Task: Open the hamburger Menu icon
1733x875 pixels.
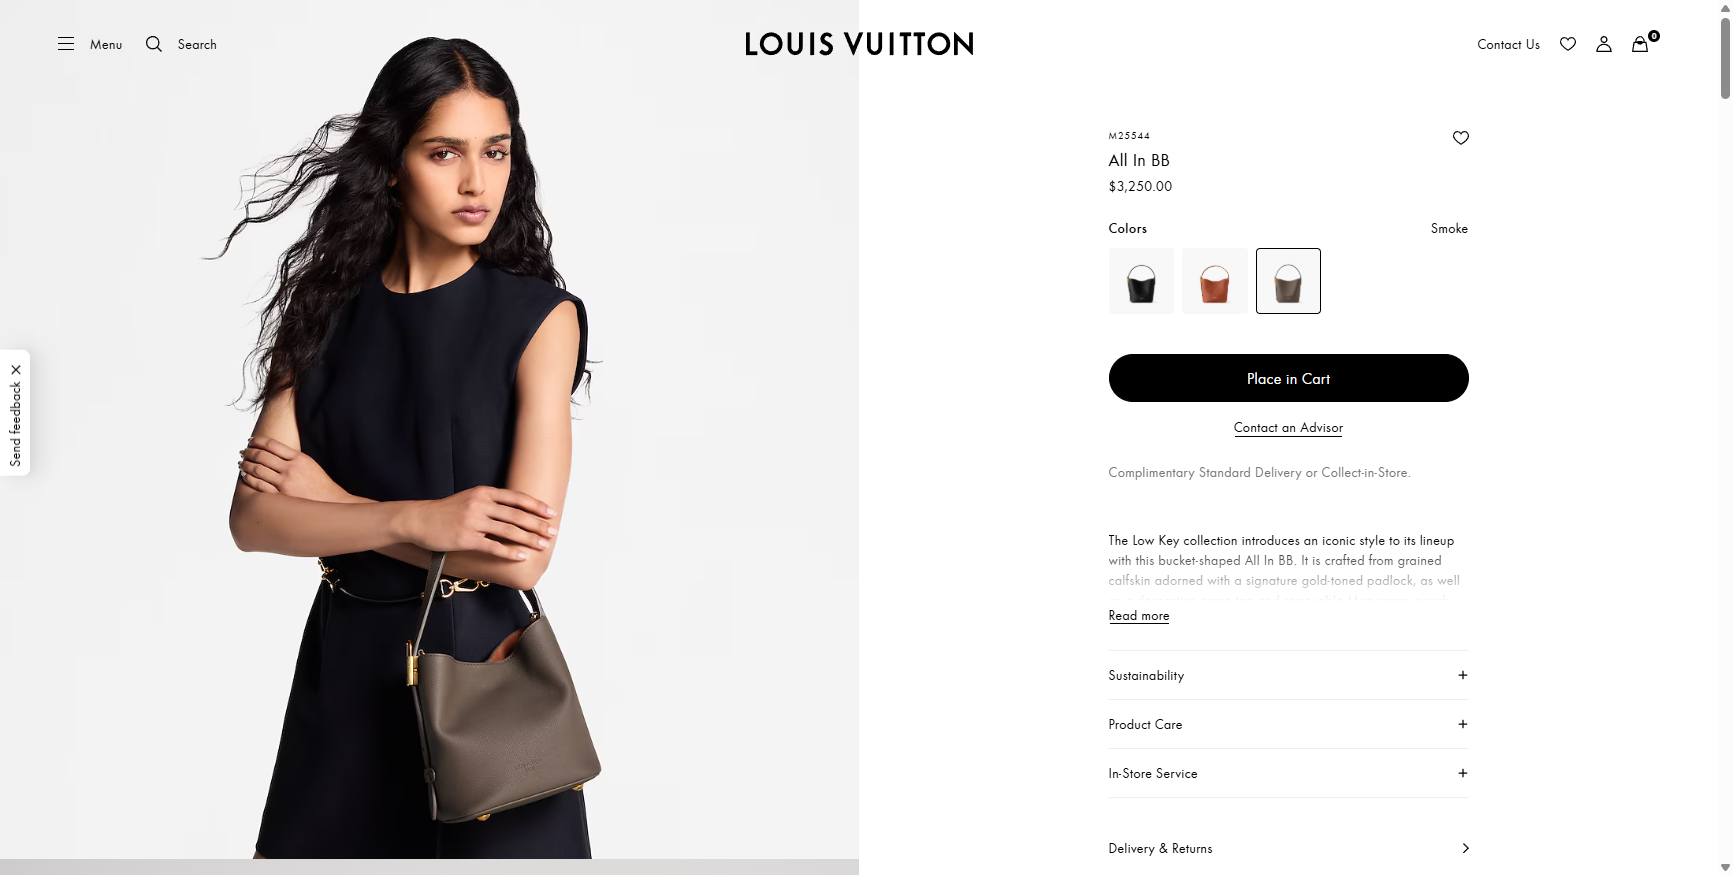Action: [66, 44]
